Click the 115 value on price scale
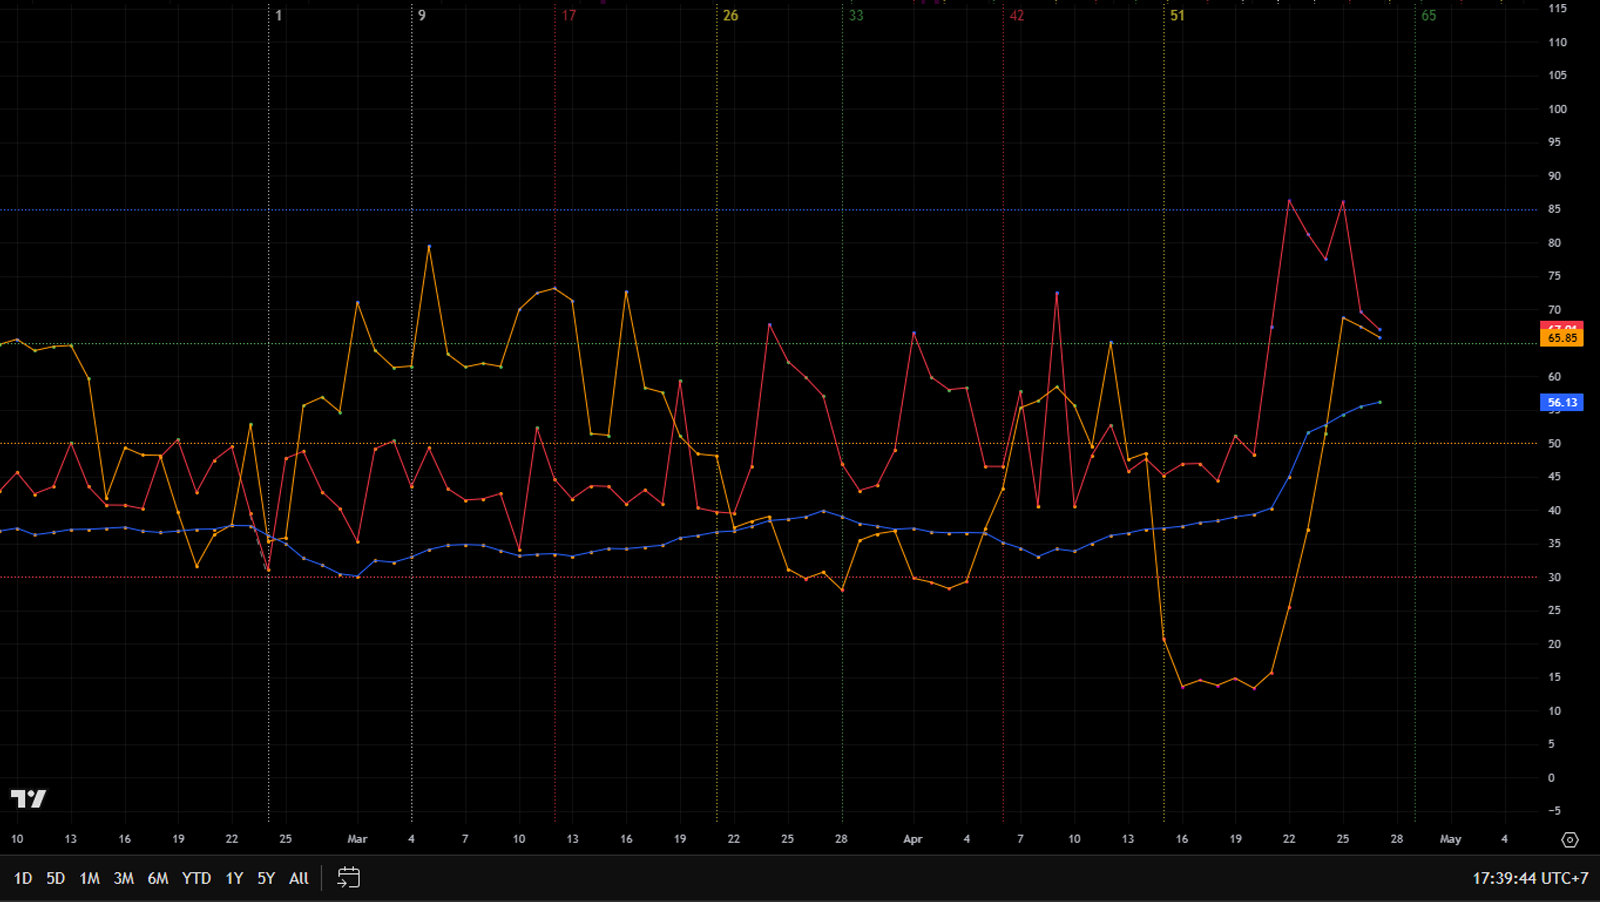 1557,8
